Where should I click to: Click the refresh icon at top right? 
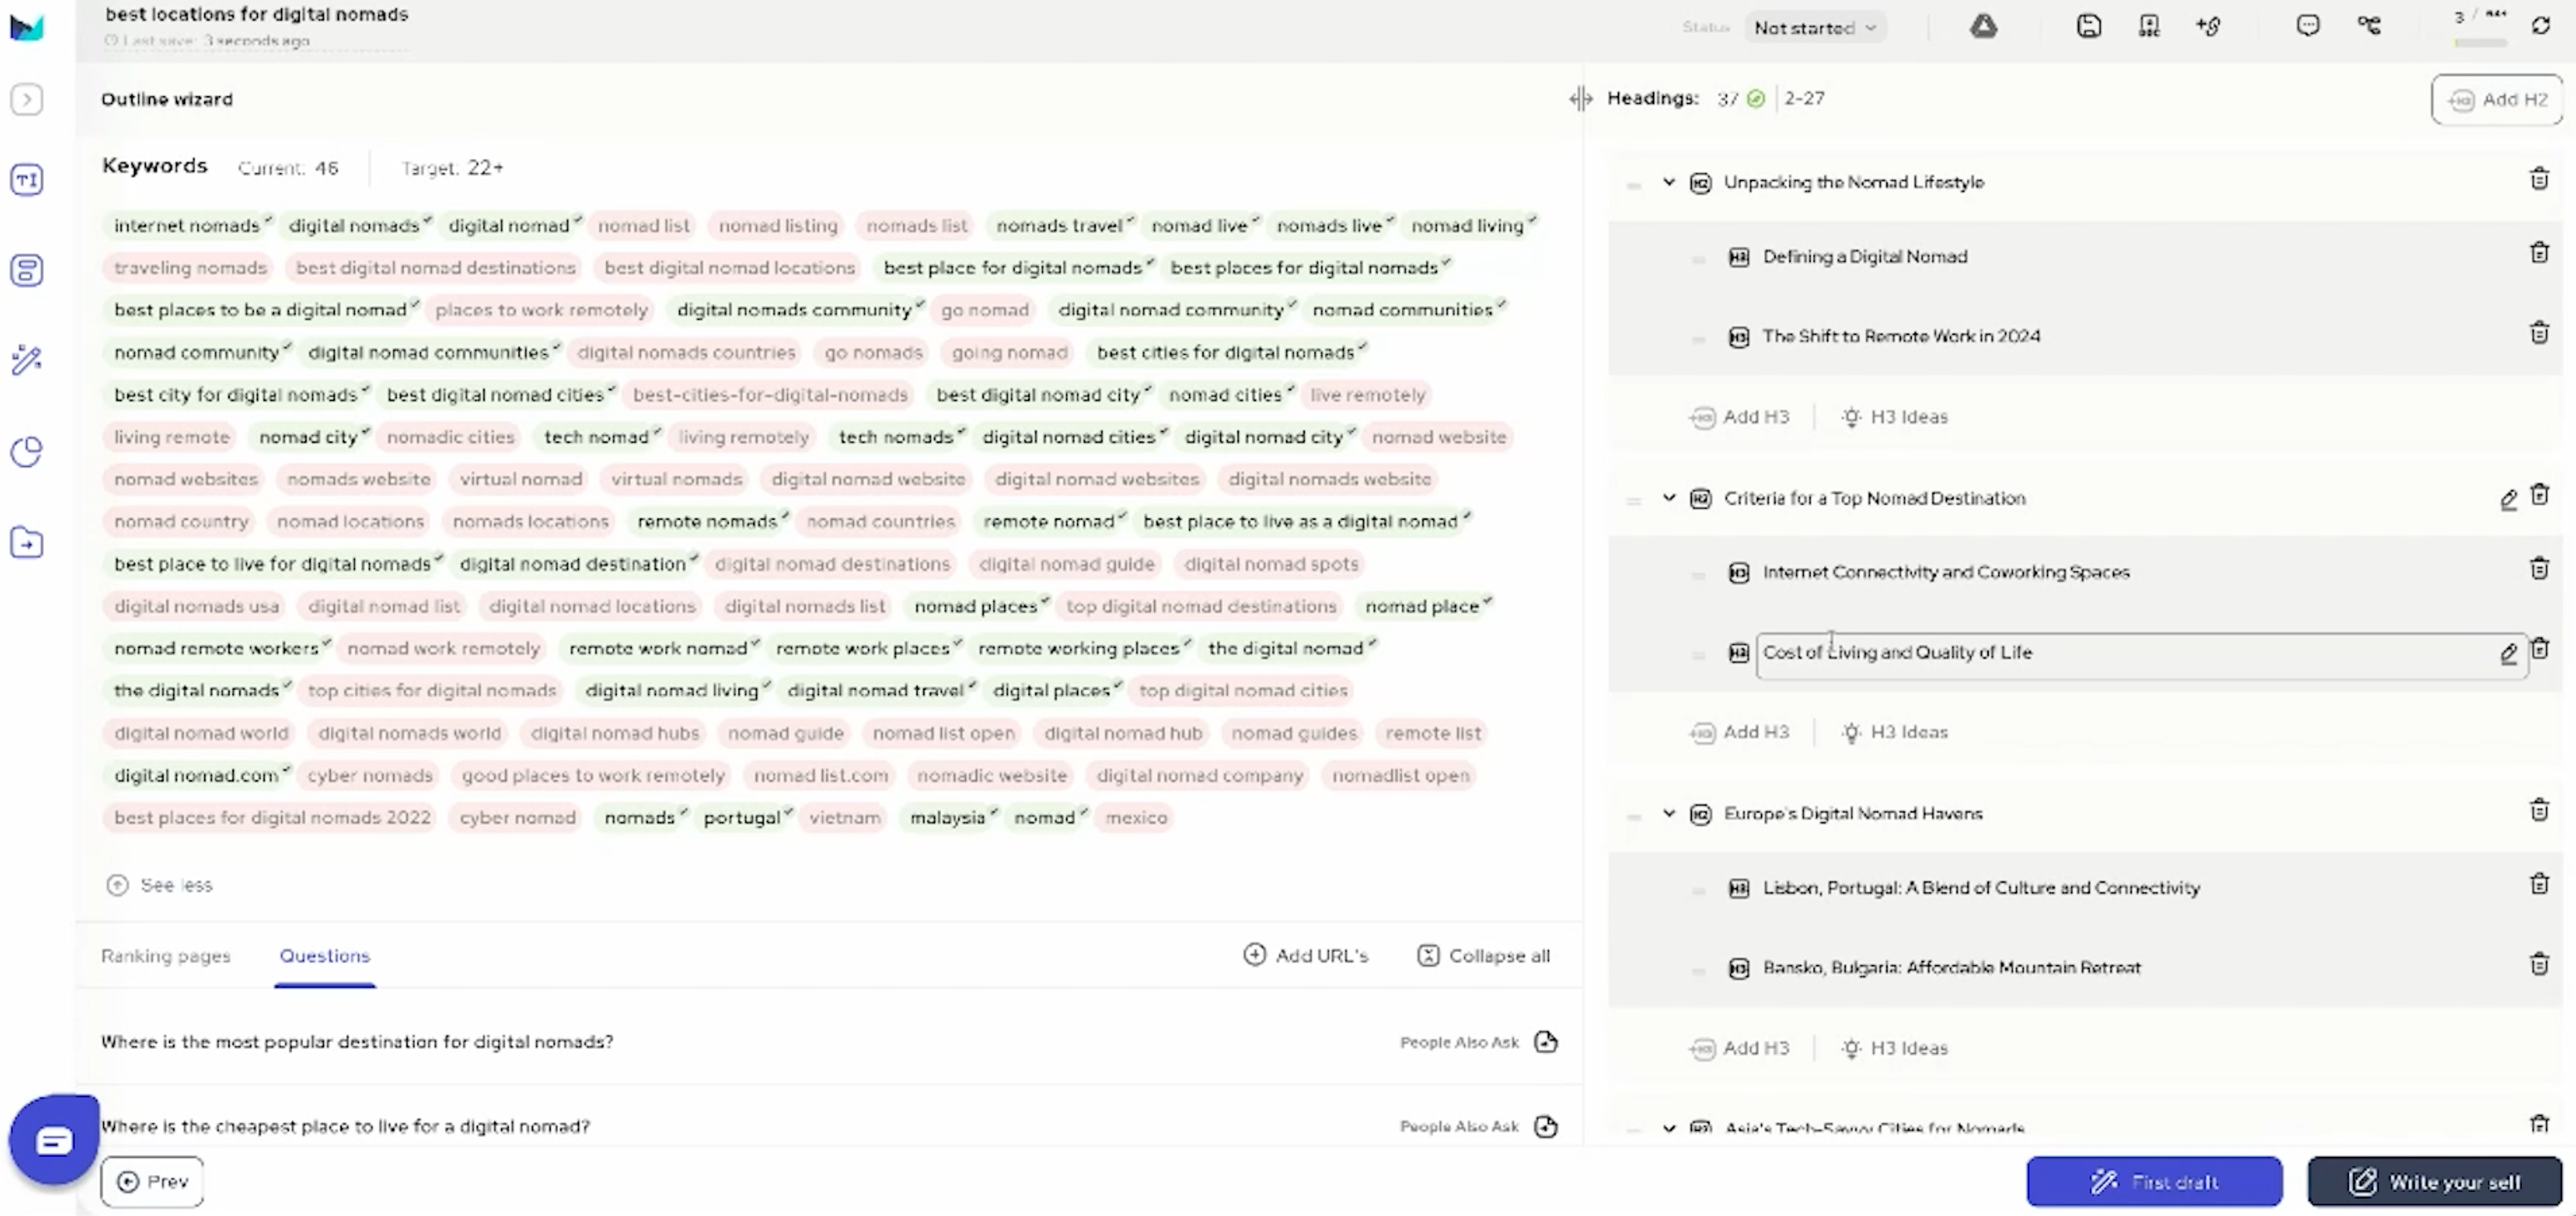click(x=2541, y=26)
